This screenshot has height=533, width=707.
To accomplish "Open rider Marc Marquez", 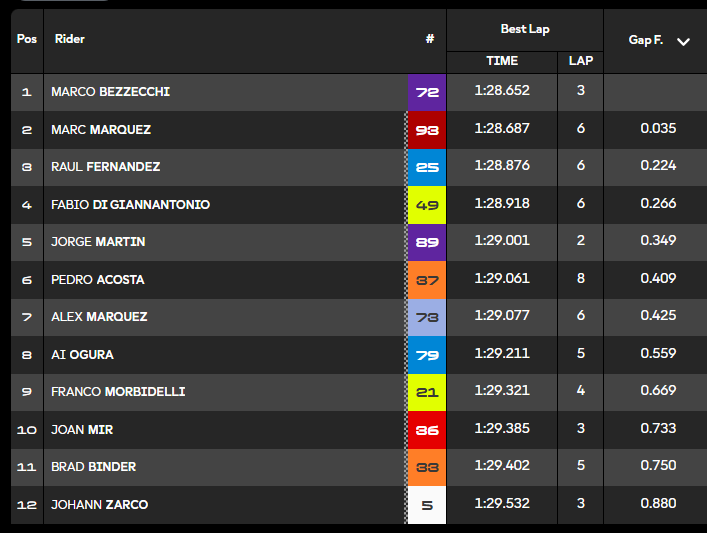I will [101, 129].
